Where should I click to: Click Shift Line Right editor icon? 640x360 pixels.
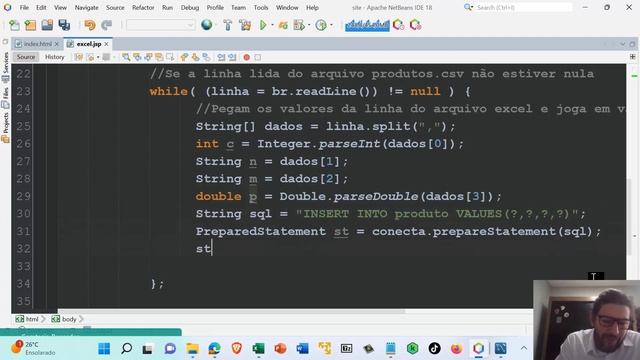tap(232, 57)
